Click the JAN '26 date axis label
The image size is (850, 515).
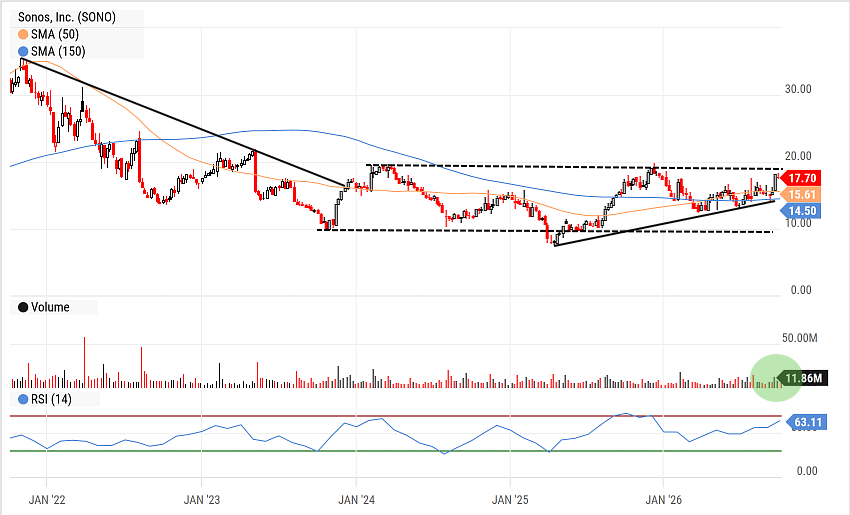click(x=664, y=500)
